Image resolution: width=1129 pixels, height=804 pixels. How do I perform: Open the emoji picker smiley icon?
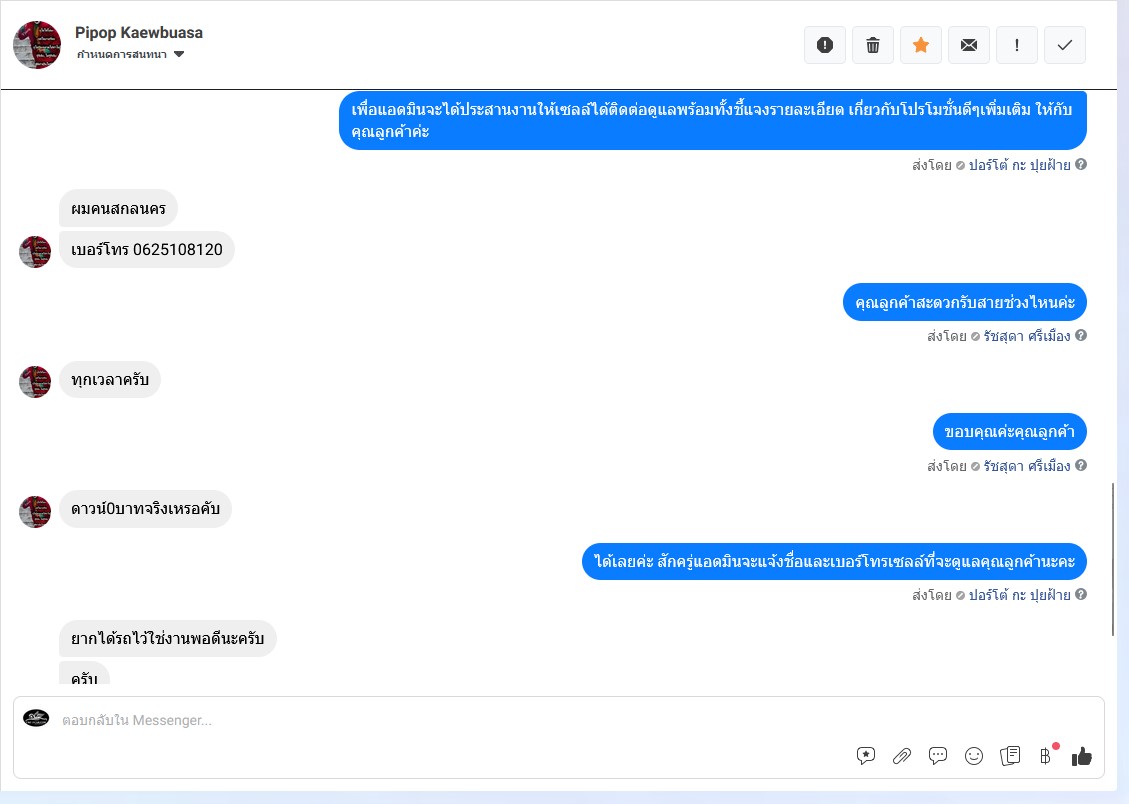pyautogui.click(x=973, y=756)
